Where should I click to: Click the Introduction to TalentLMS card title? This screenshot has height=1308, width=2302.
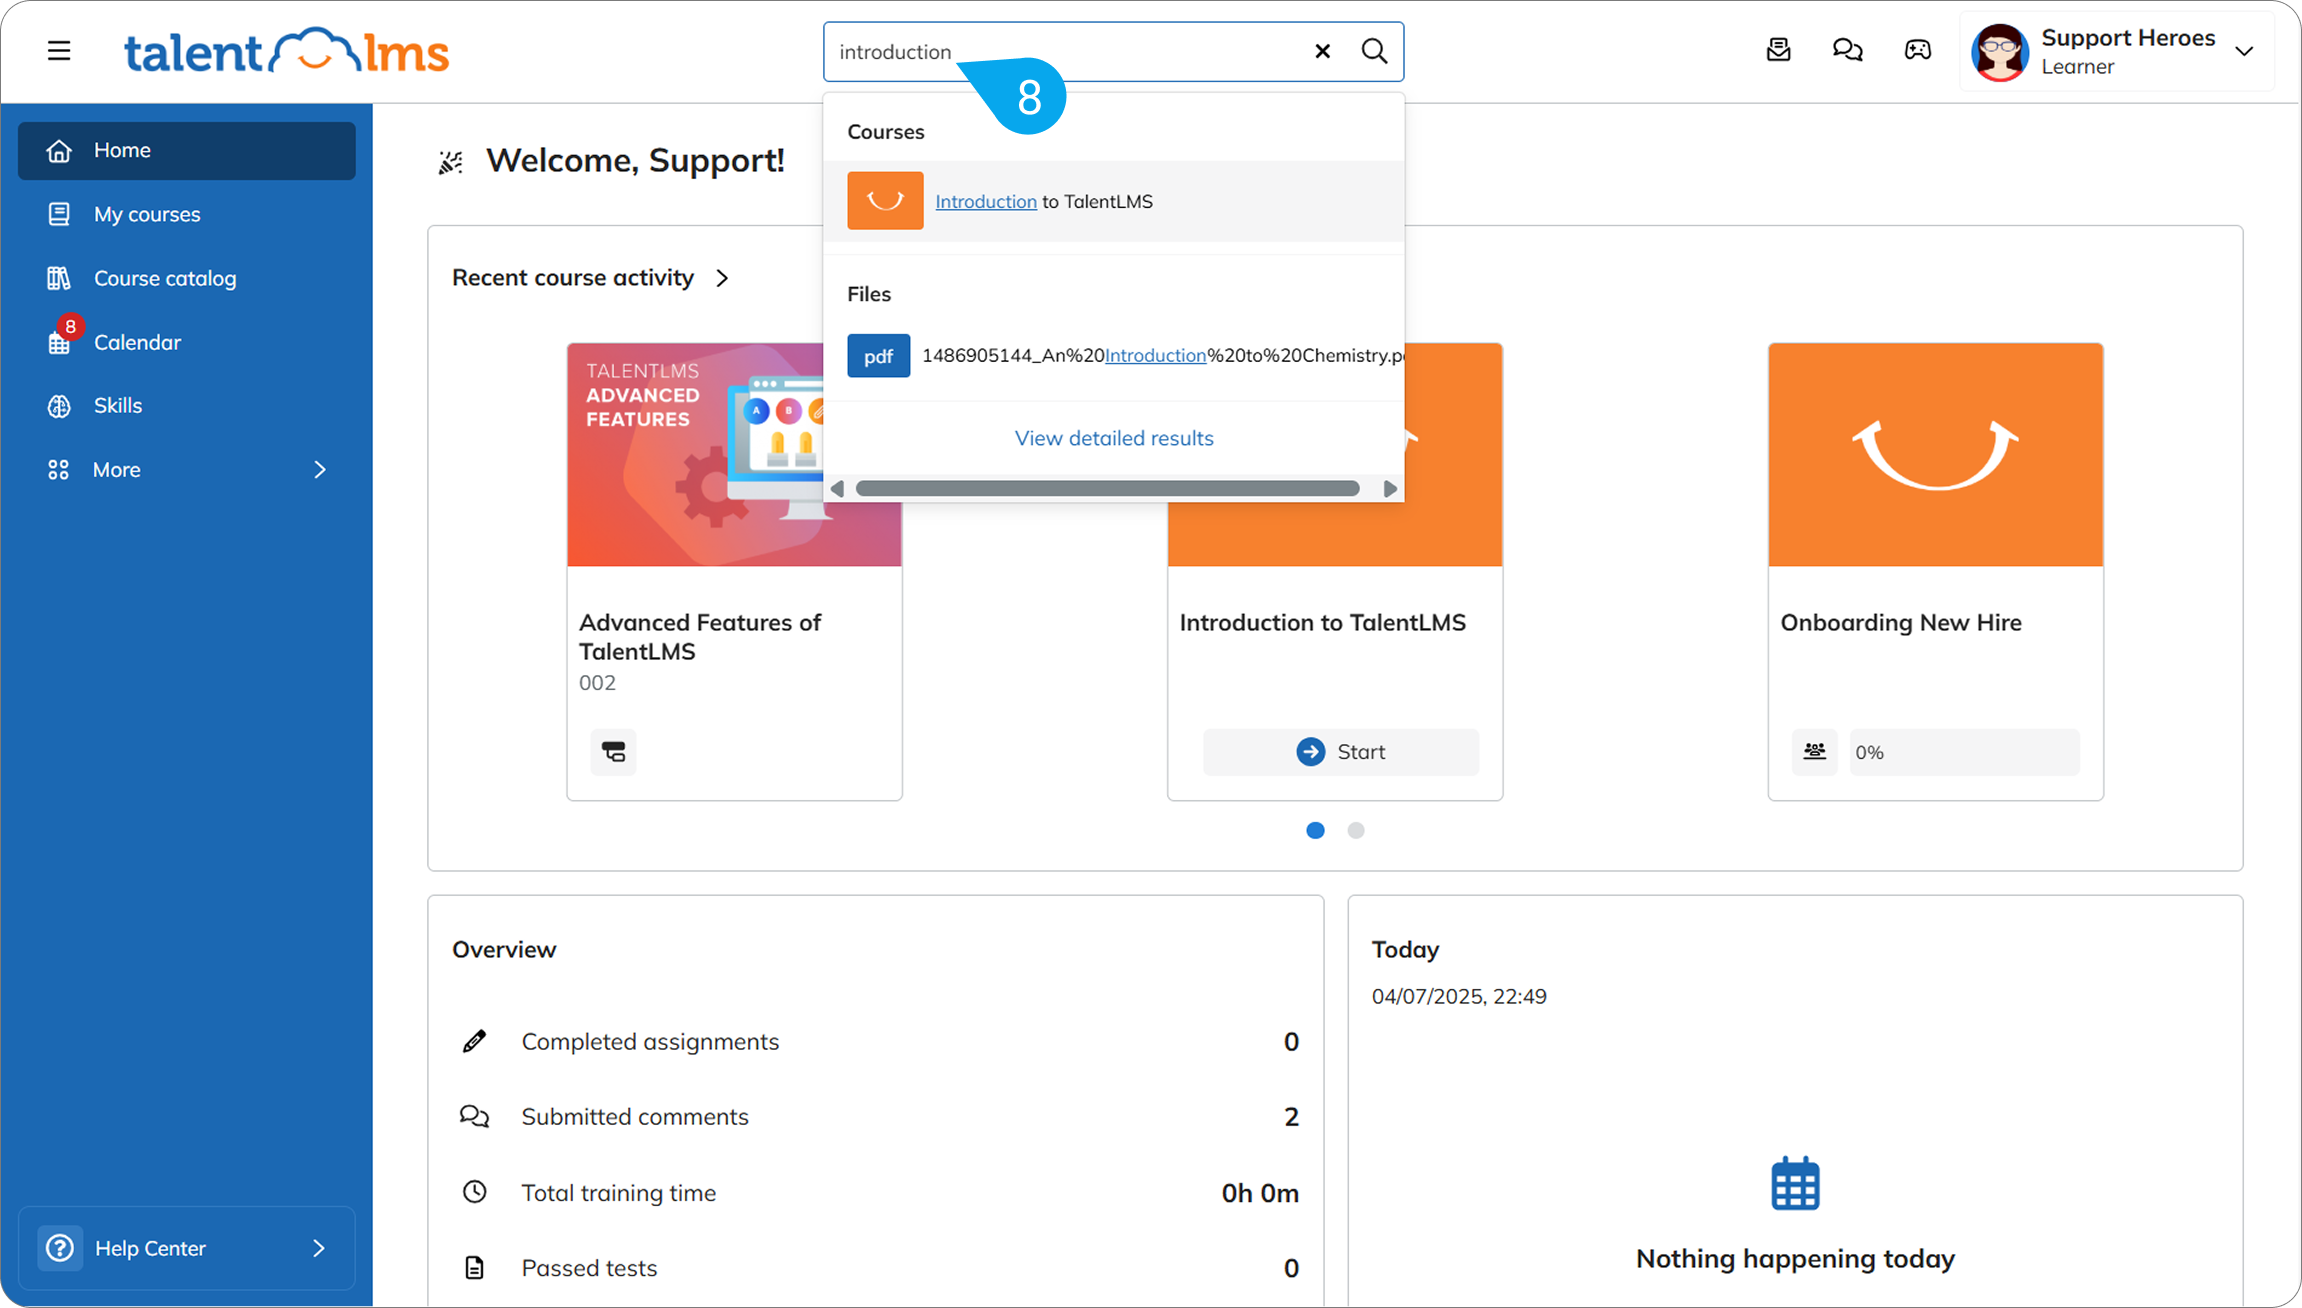(x=1322, y=622)
